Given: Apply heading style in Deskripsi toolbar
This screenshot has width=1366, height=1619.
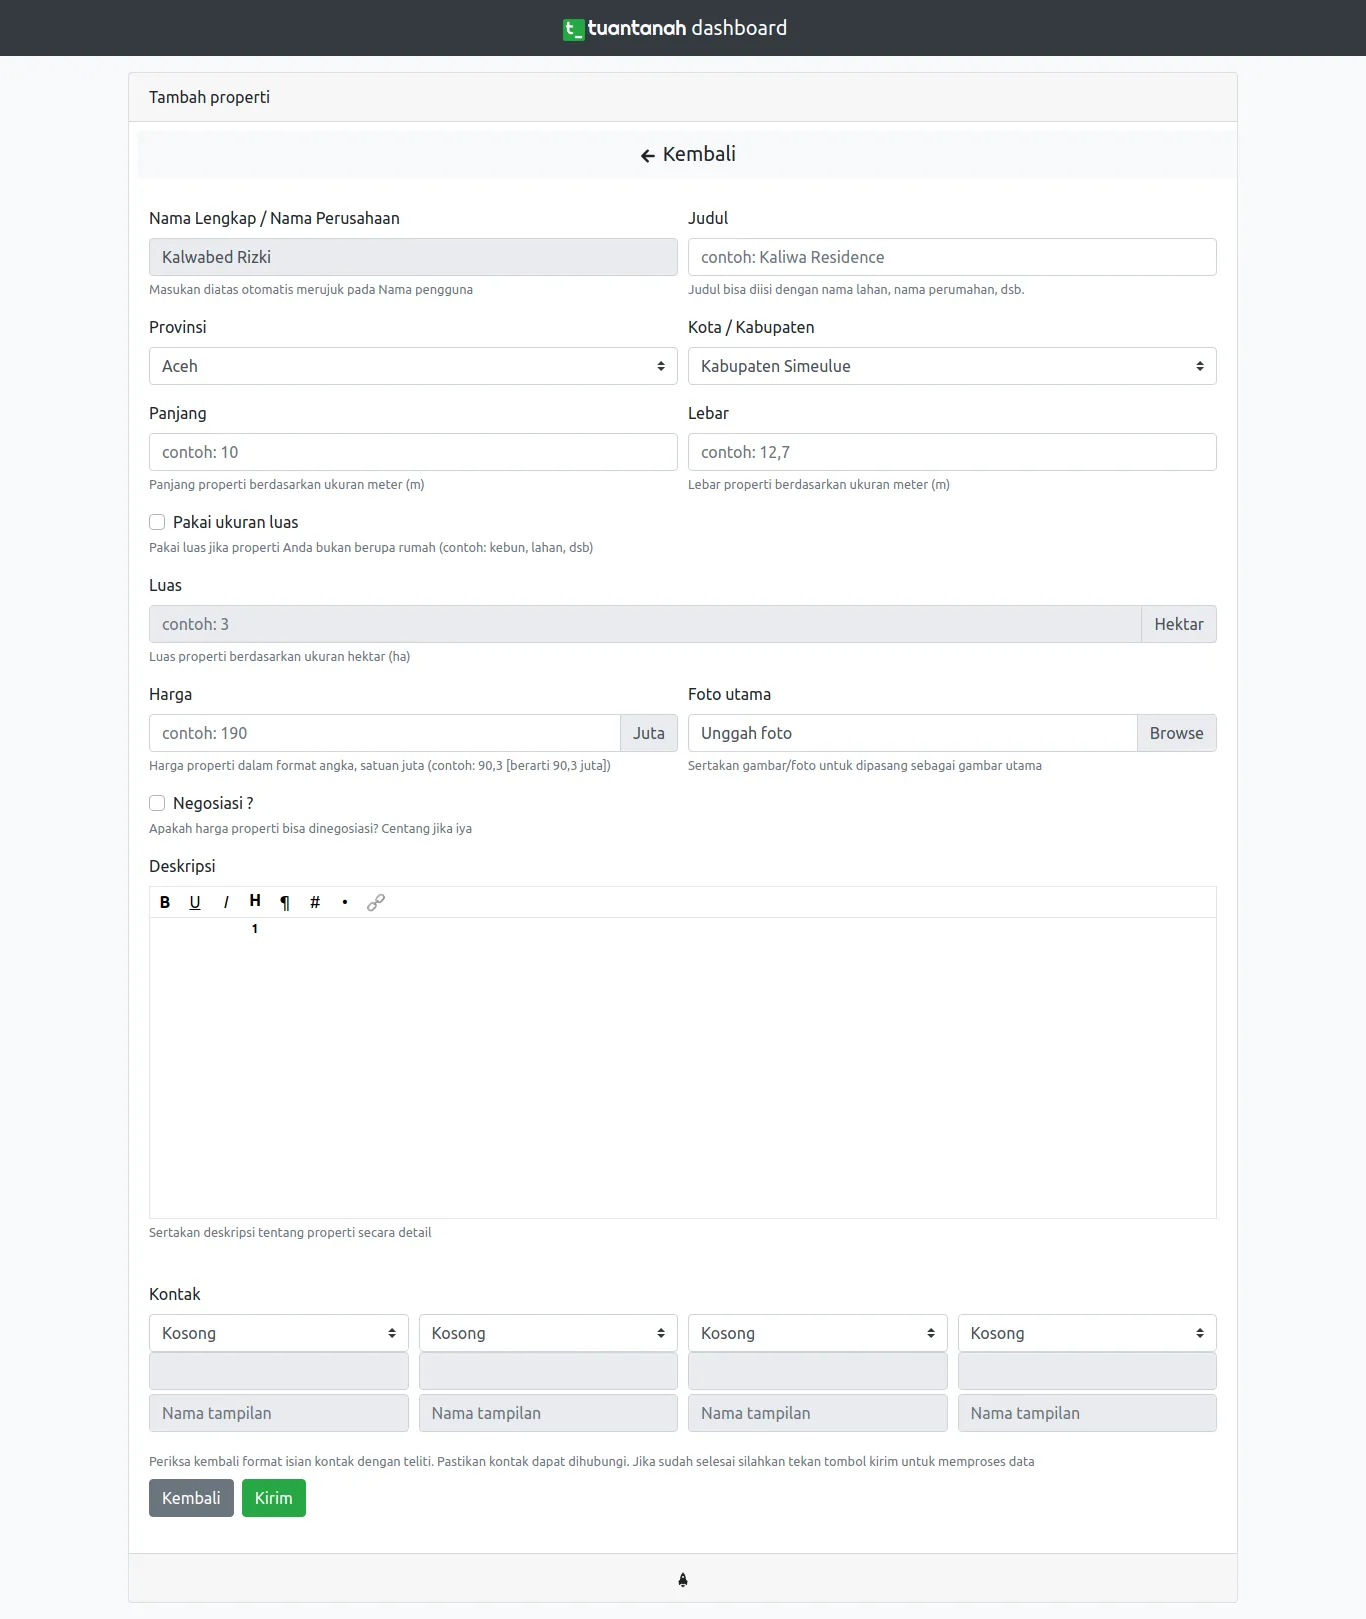Looking at the screenshot, I should point(255,901).
